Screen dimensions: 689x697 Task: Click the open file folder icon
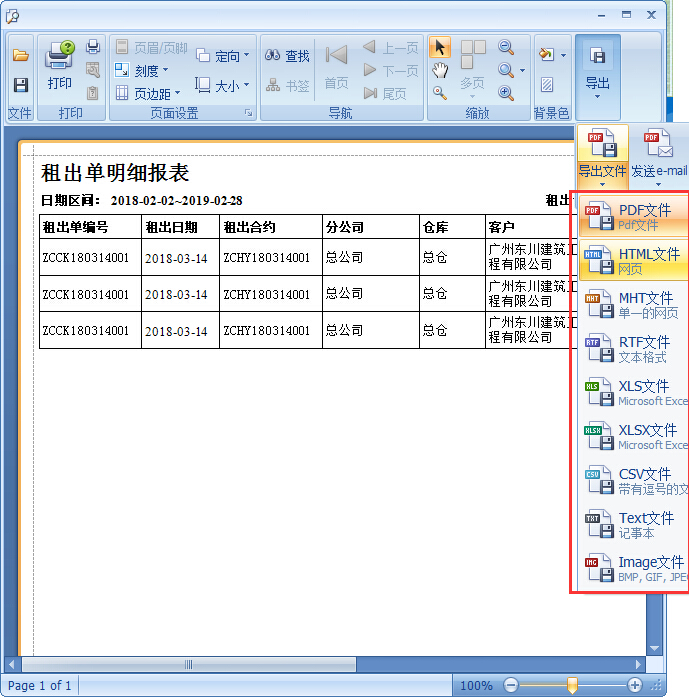[20, 56]
